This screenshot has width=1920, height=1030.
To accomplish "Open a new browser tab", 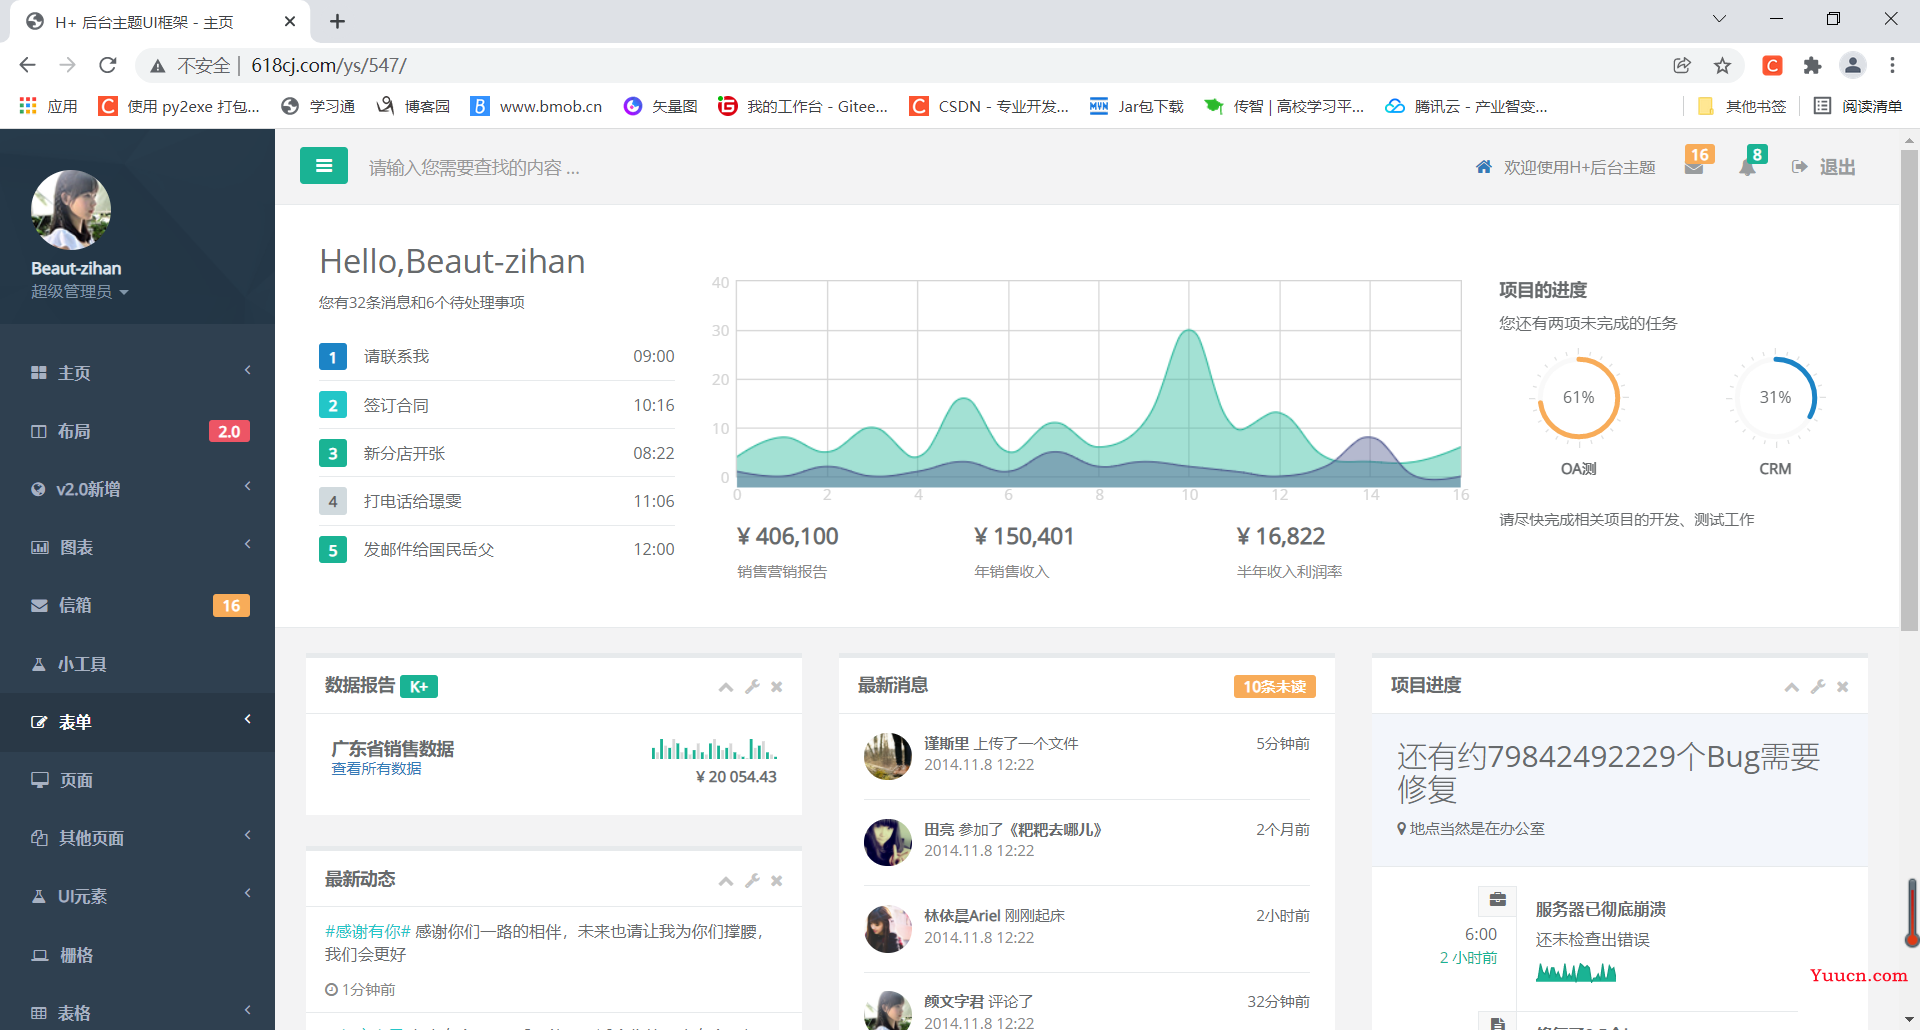I will [x=338, y=21].
